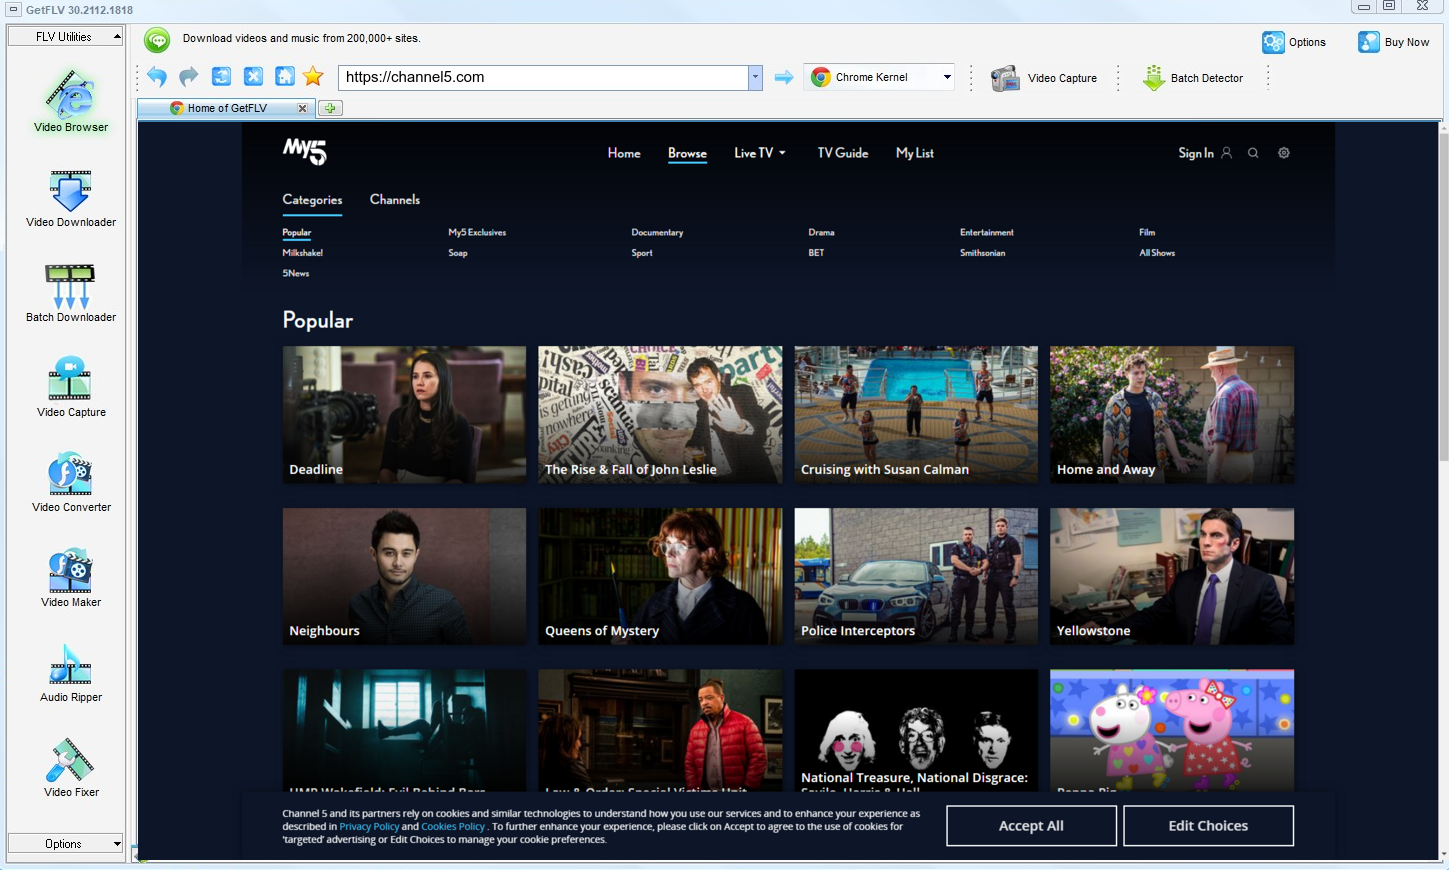
Task: Open the TV Guide
Action: [843, 153]
